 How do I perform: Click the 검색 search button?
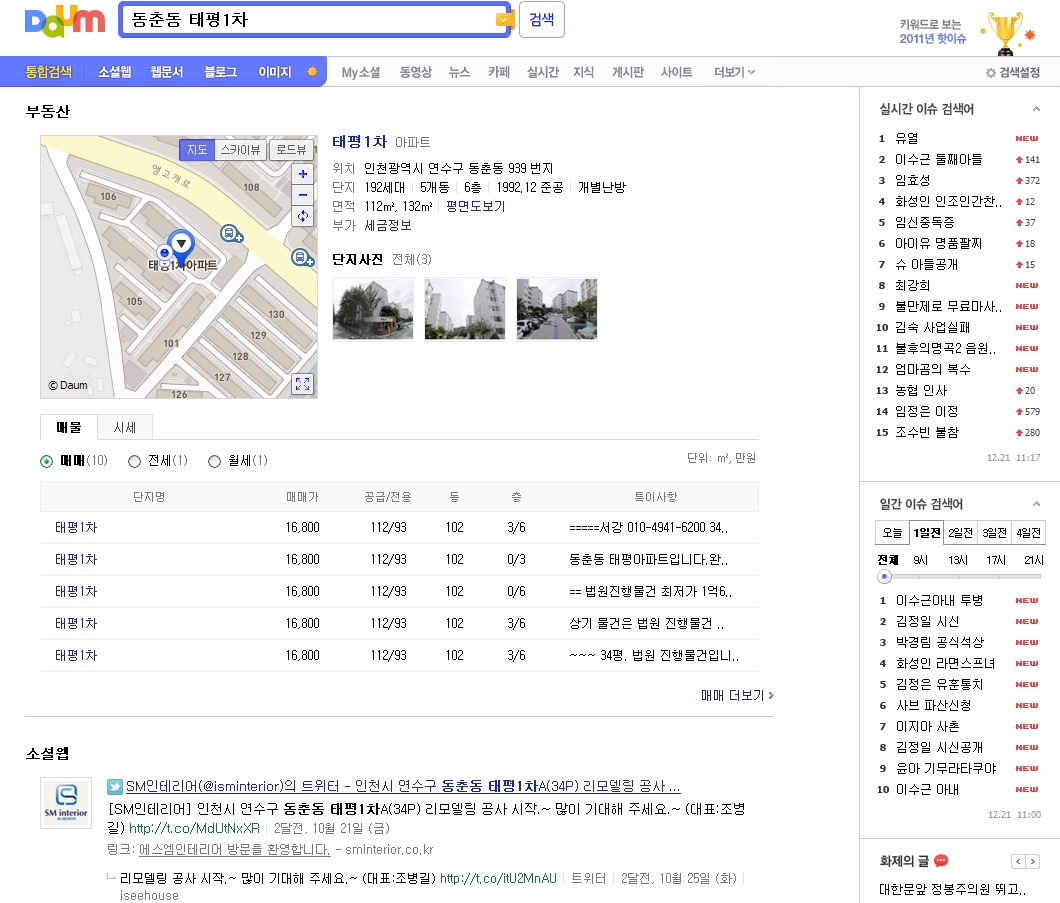541,19
